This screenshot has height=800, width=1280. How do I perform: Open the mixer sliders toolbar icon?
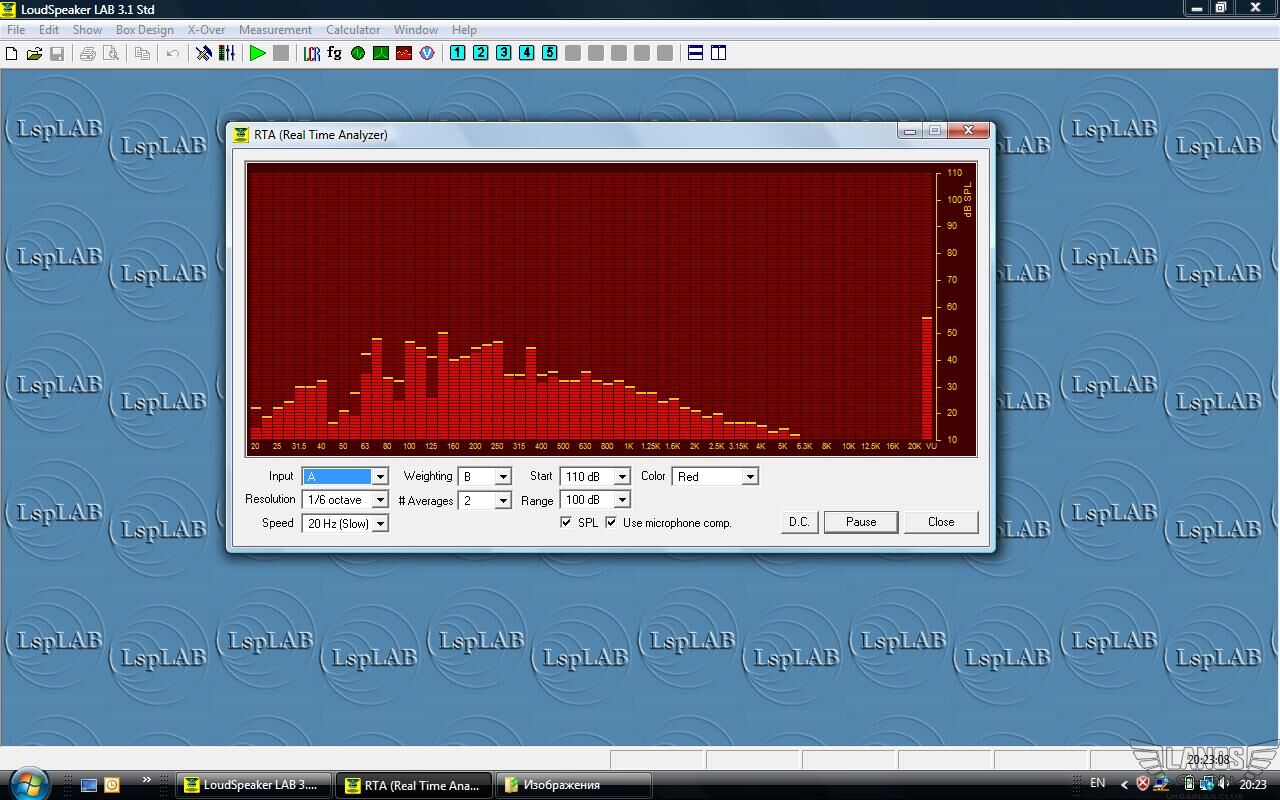227,53
